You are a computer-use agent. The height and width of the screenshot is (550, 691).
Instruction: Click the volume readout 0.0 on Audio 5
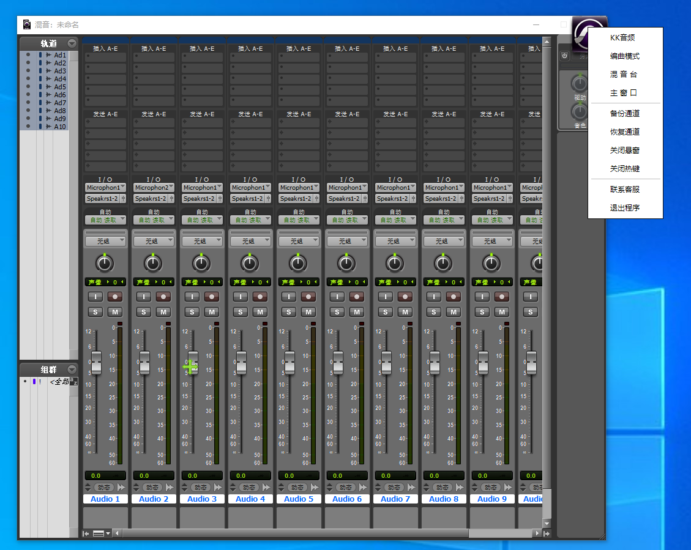click(x=299, y=476)
